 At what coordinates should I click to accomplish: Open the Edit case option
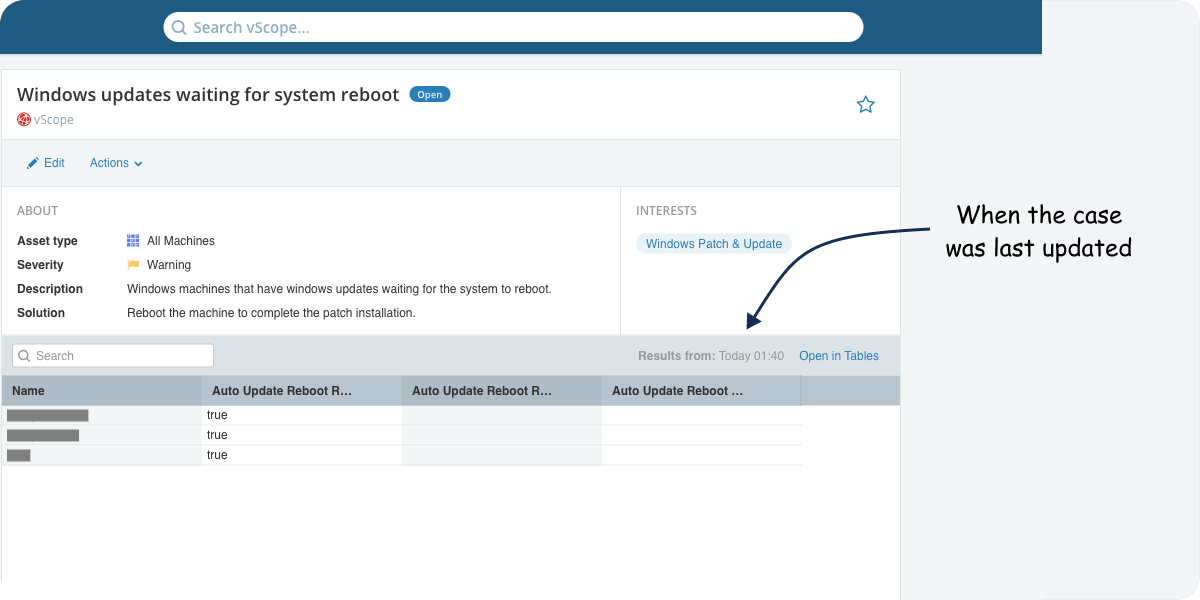tap(46, 163)
